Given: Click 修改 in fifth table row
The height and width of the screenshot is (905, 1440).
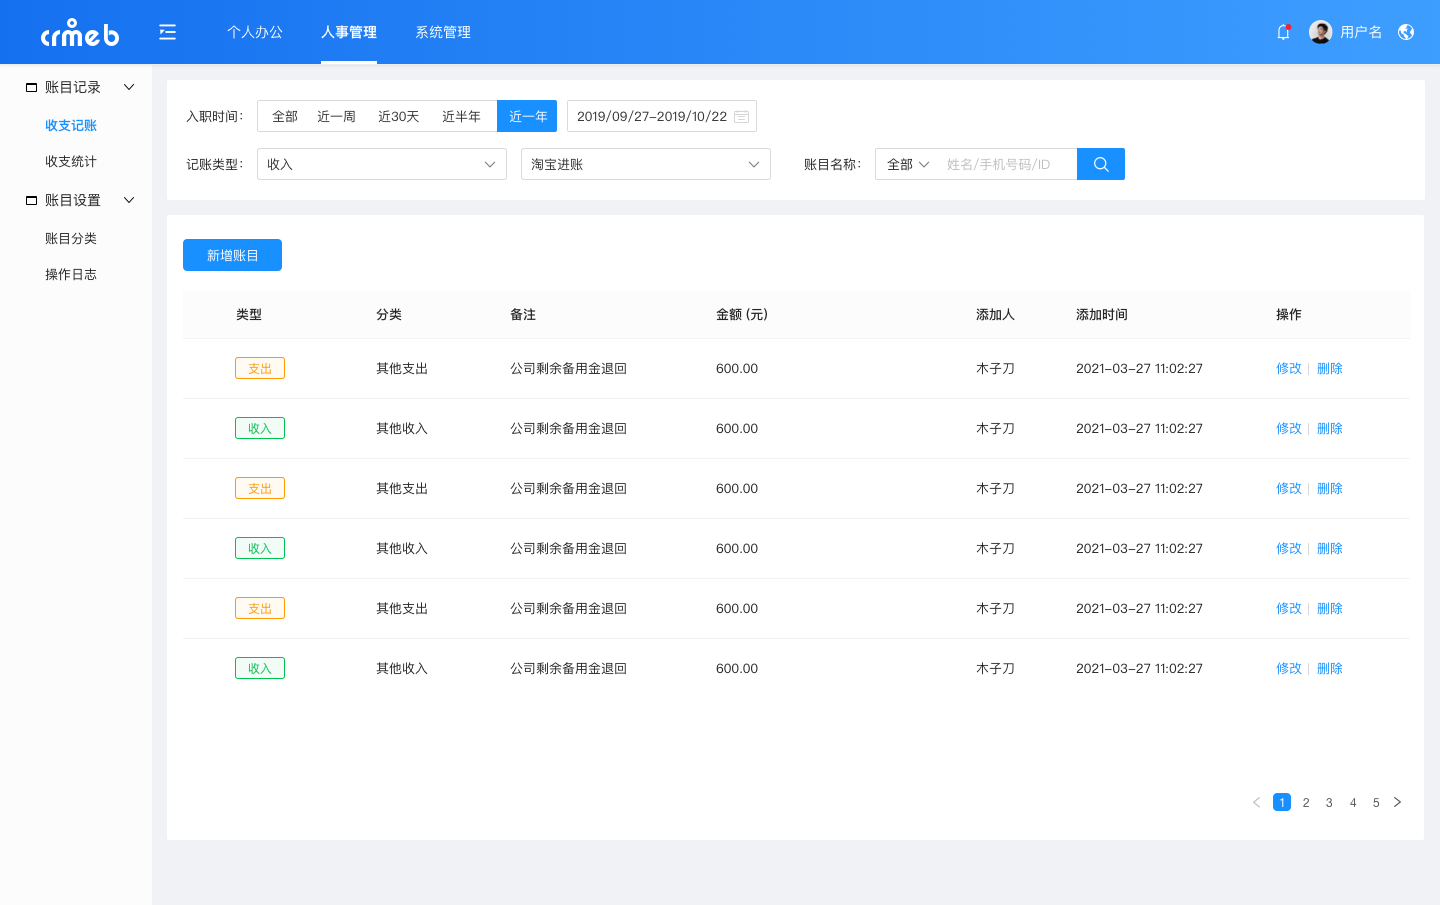Looking at the screenshot, I should pos(1289,608).
